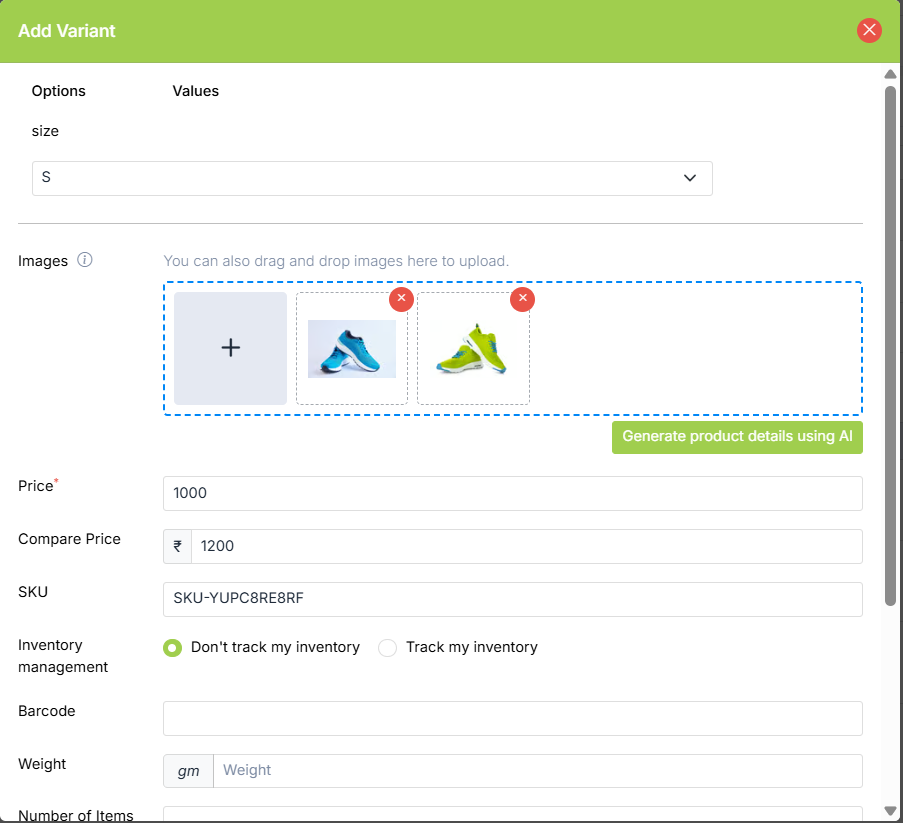The width and height of the screenshot is (903, 823).
Task: Open the green shoe thumbnail
Action: (473, 349)
